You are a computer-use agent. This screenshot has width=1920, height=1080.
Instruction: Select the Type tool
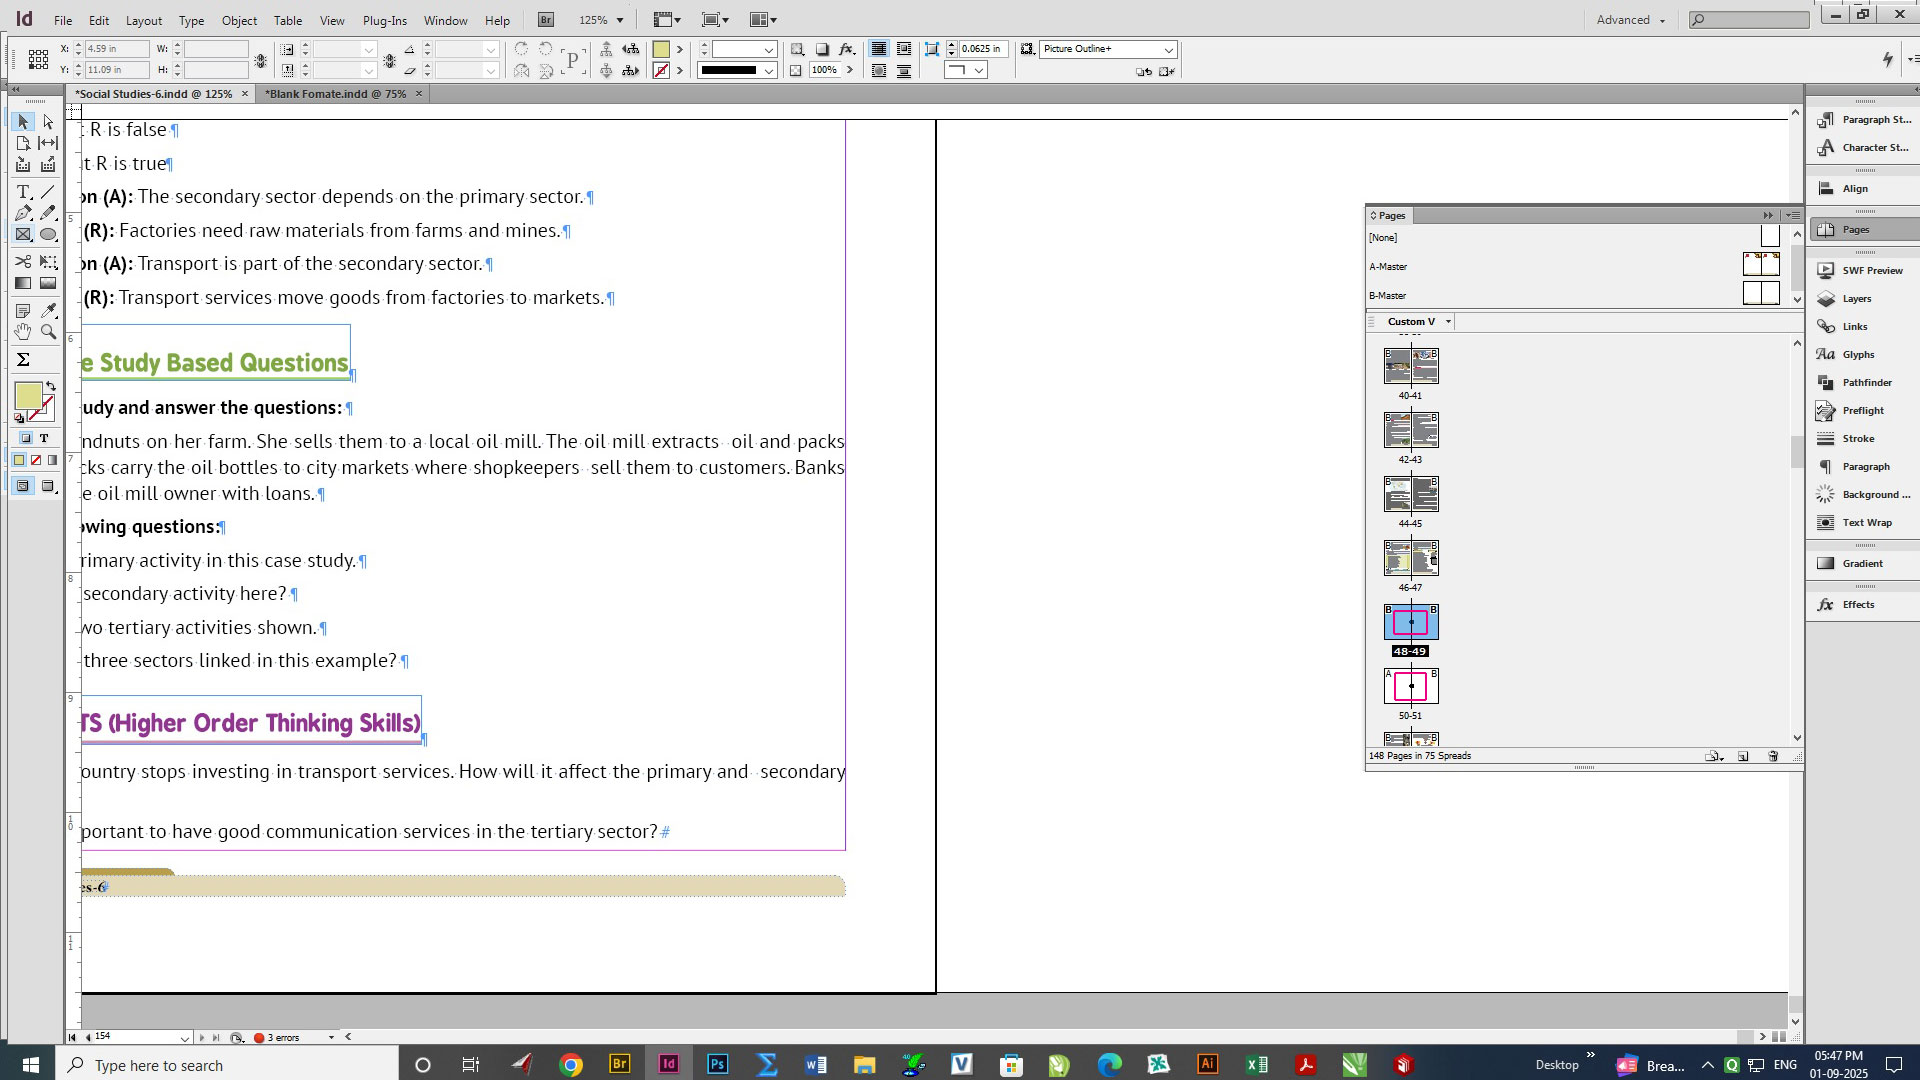pos(22,191)
